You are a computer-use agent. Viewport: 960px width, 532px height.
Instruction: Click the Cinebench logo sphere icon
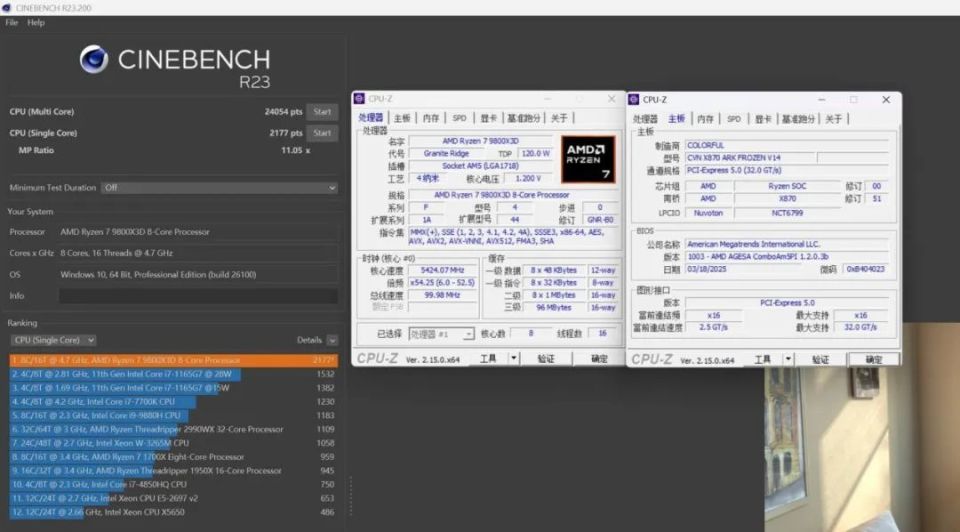[94, 59]
